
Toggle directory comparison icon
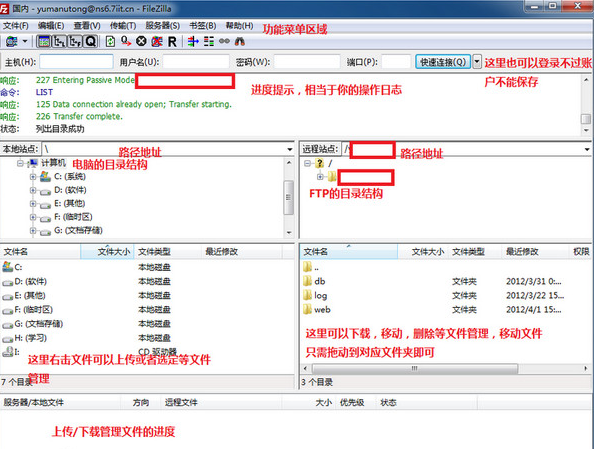tap(209, 41)
